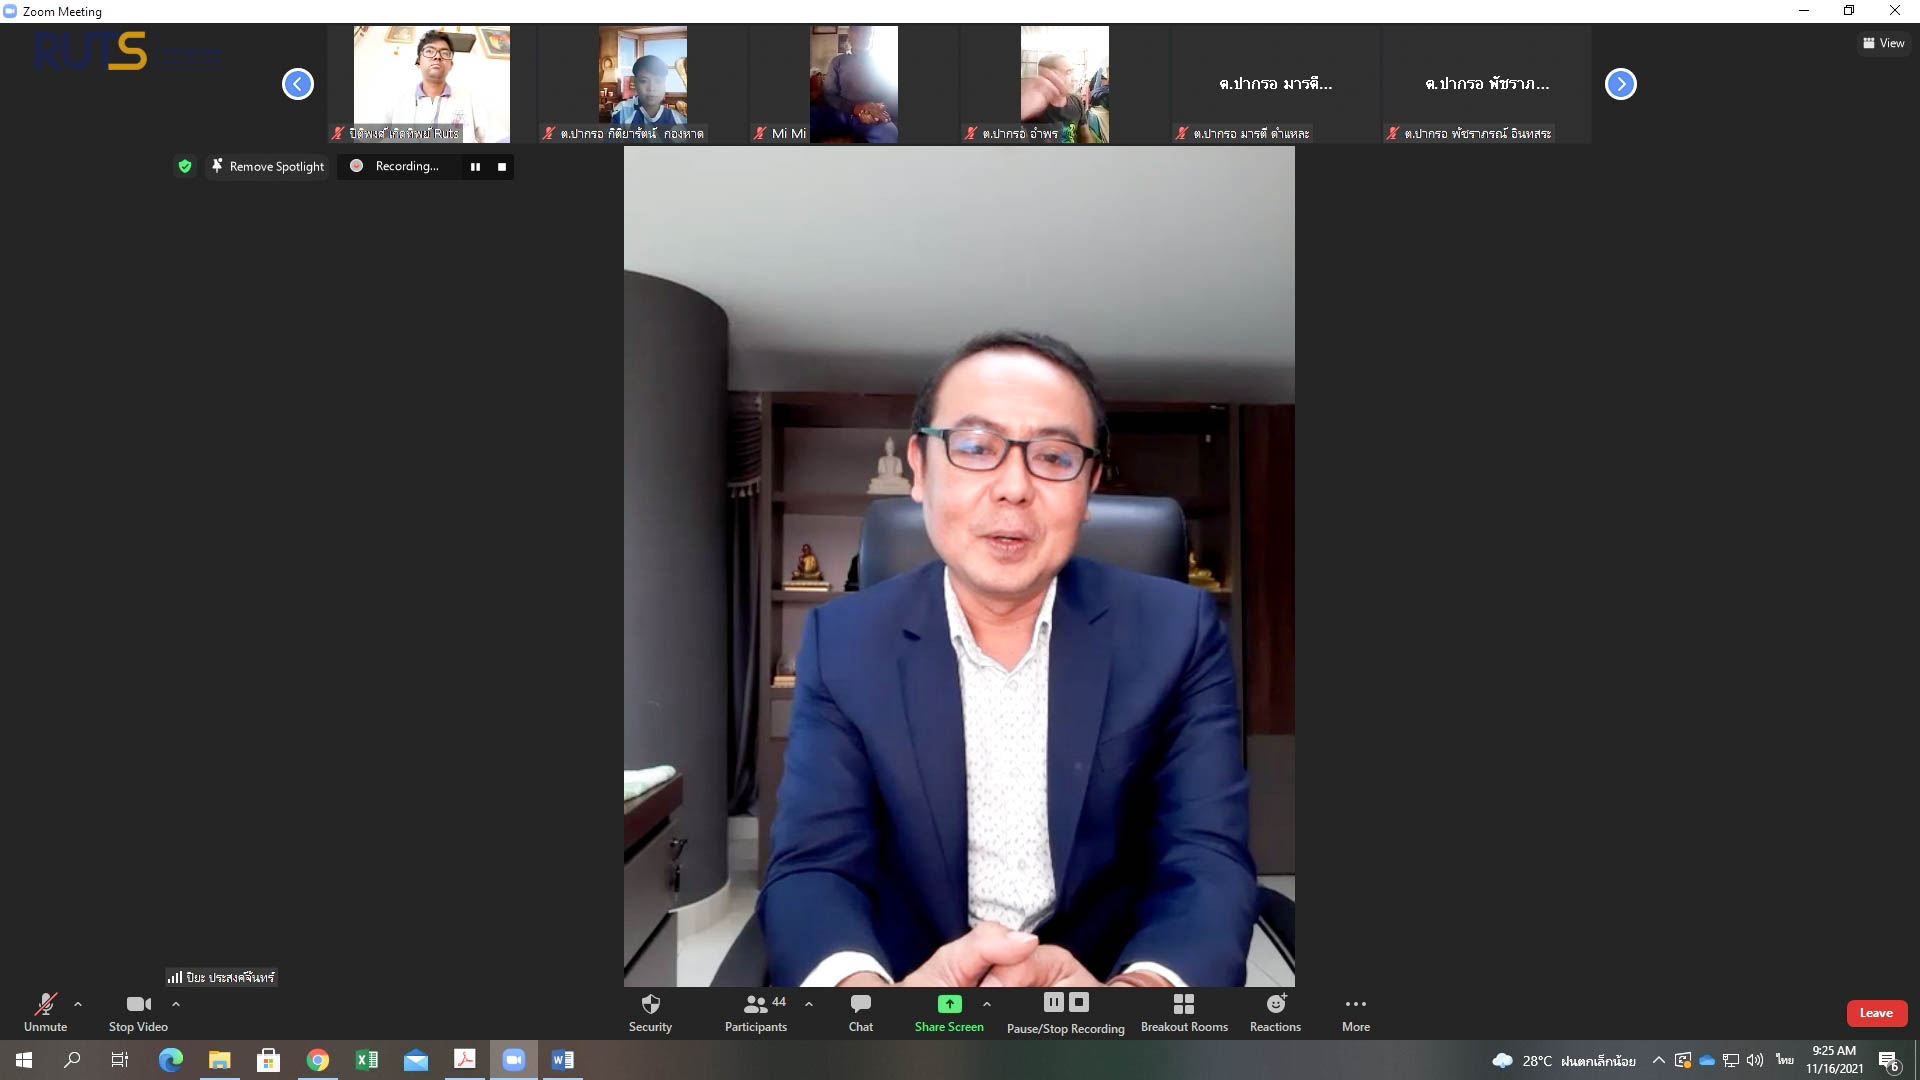Screen dimensions: 1920x1080
Task: Open OneDrive cloud tray icon
Action: [1707, 1061]
